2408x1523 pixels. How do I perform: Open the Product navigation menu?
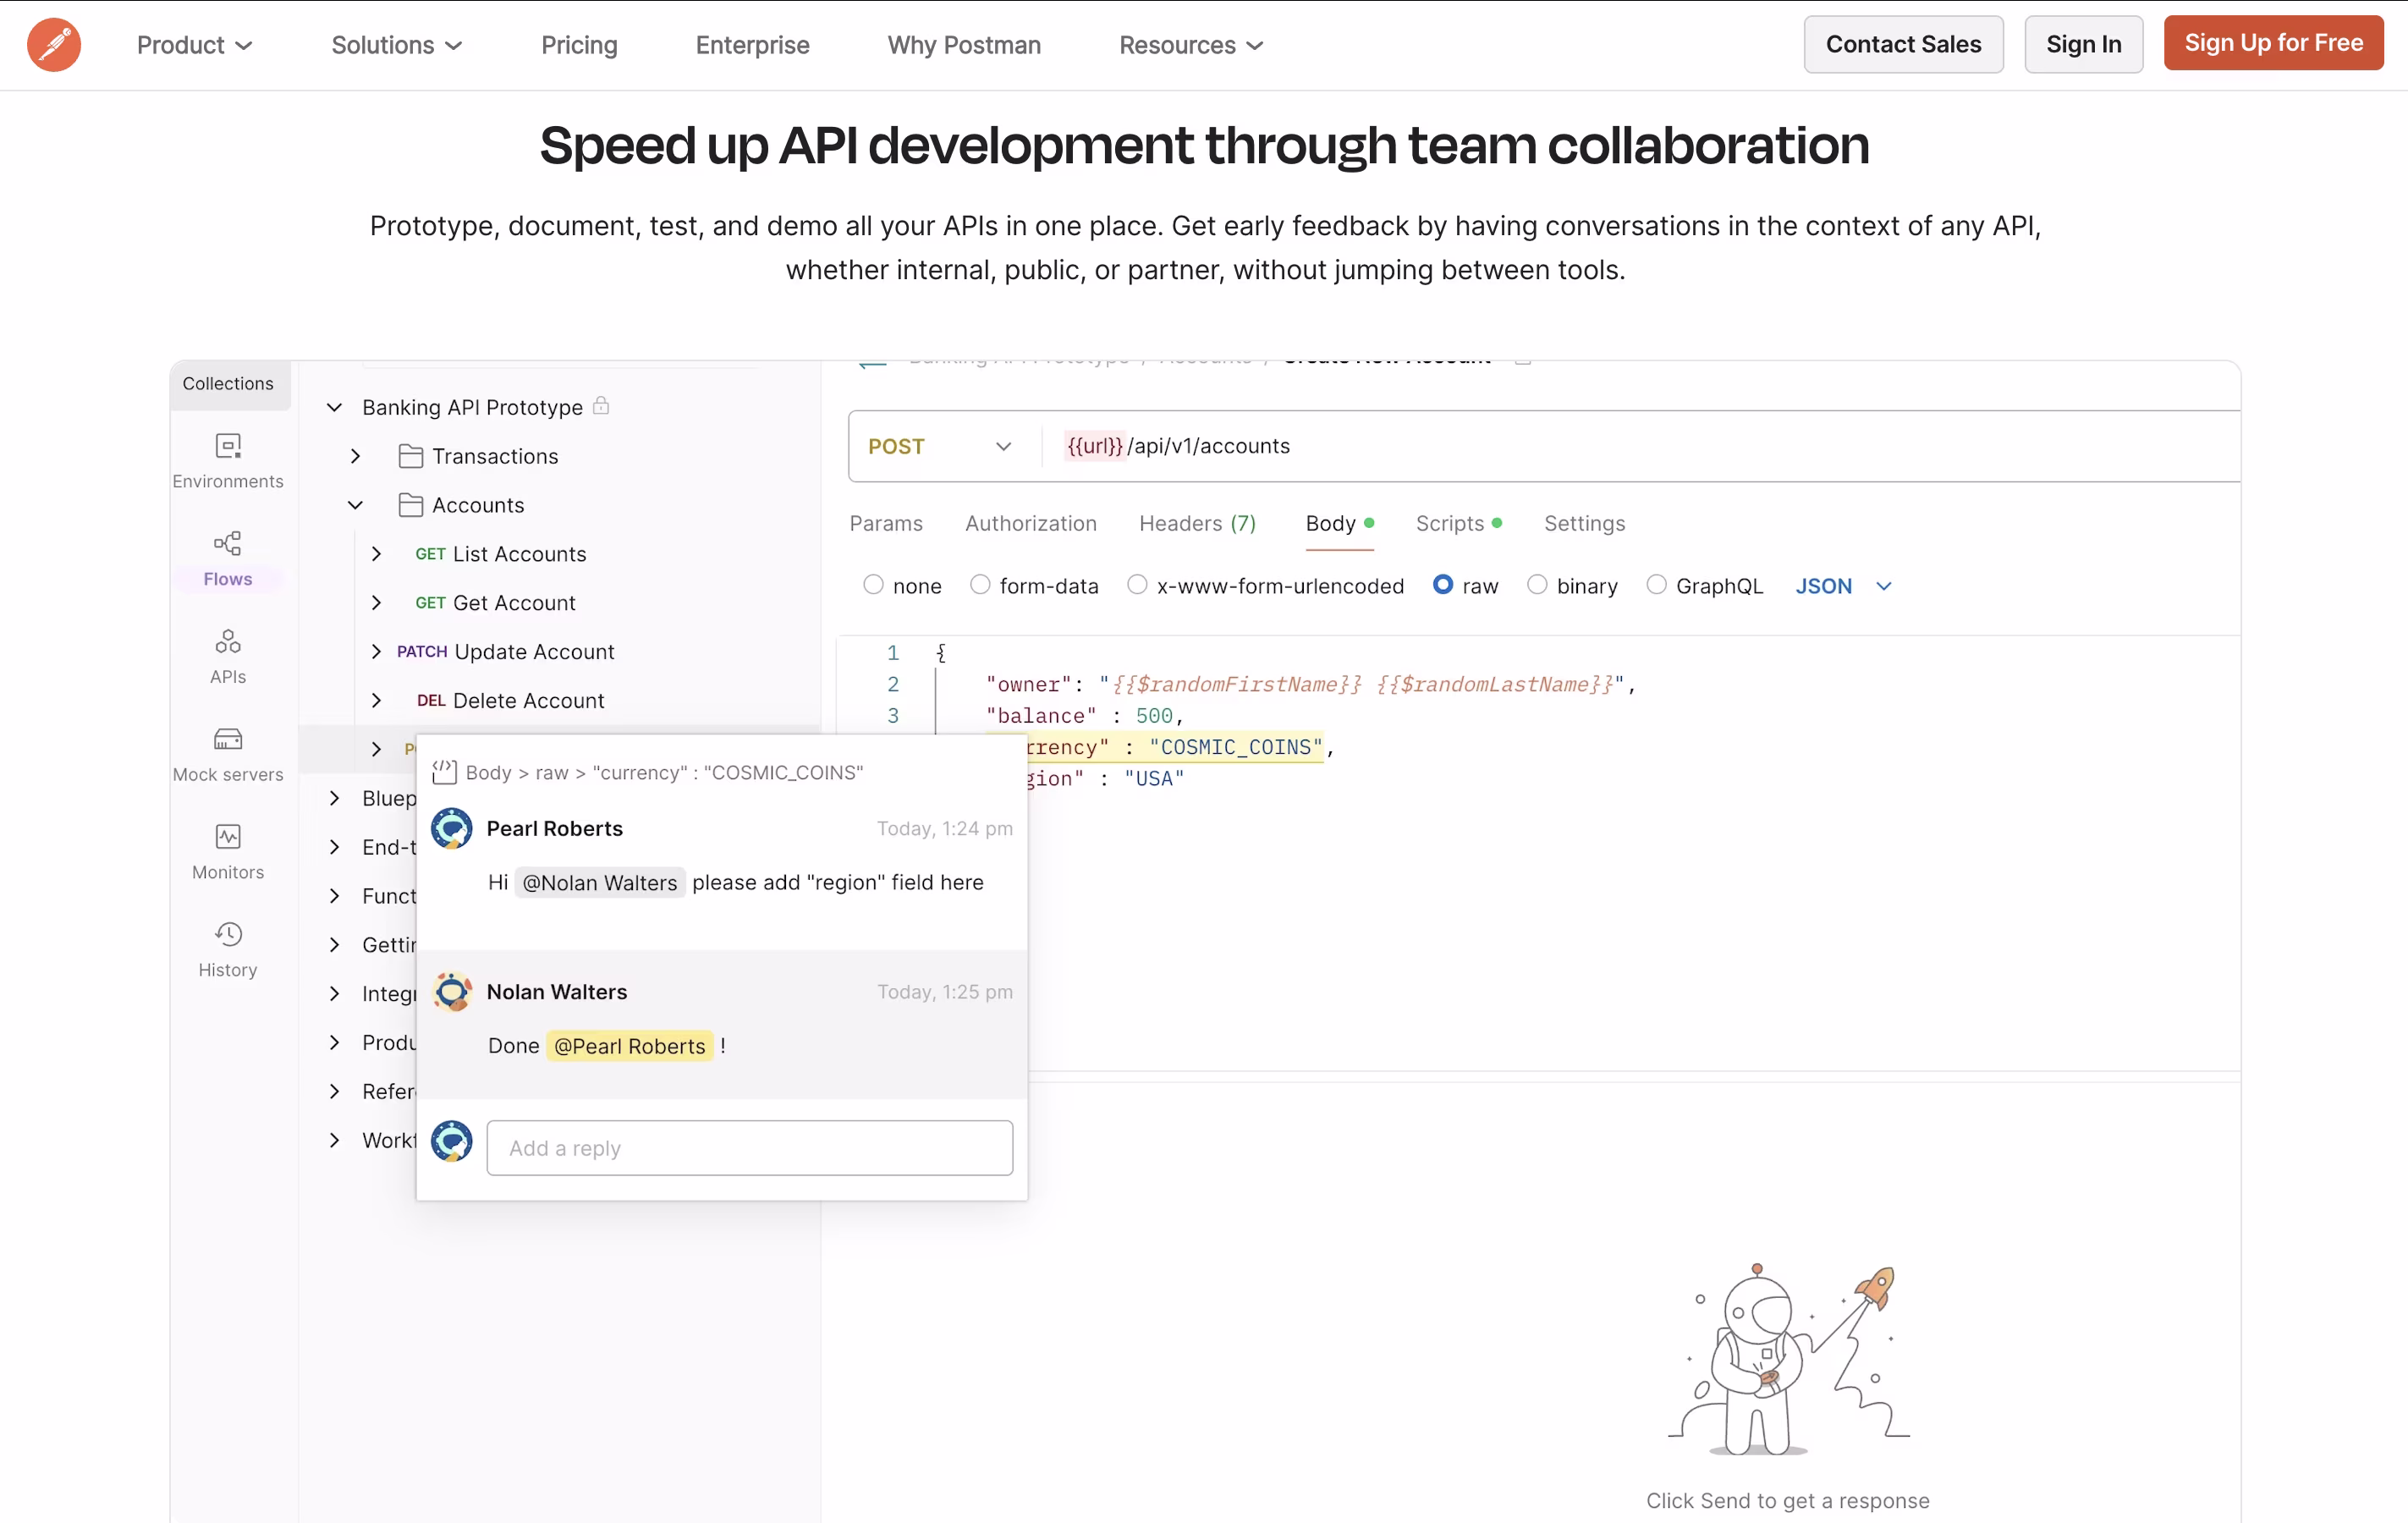coord(194,45)
